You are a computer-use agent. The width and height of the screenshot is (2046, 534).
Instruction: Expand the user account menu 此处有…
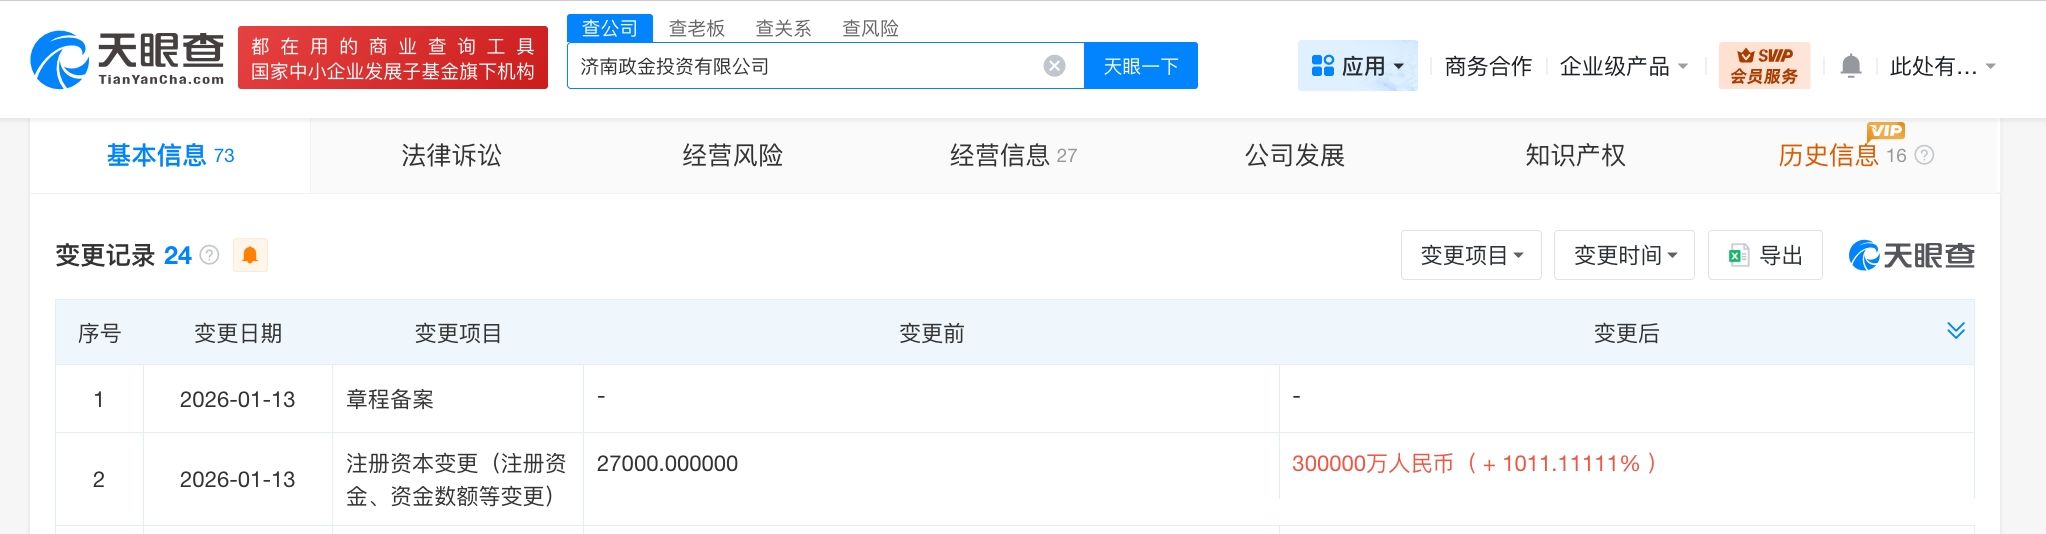coord(1942,66)
